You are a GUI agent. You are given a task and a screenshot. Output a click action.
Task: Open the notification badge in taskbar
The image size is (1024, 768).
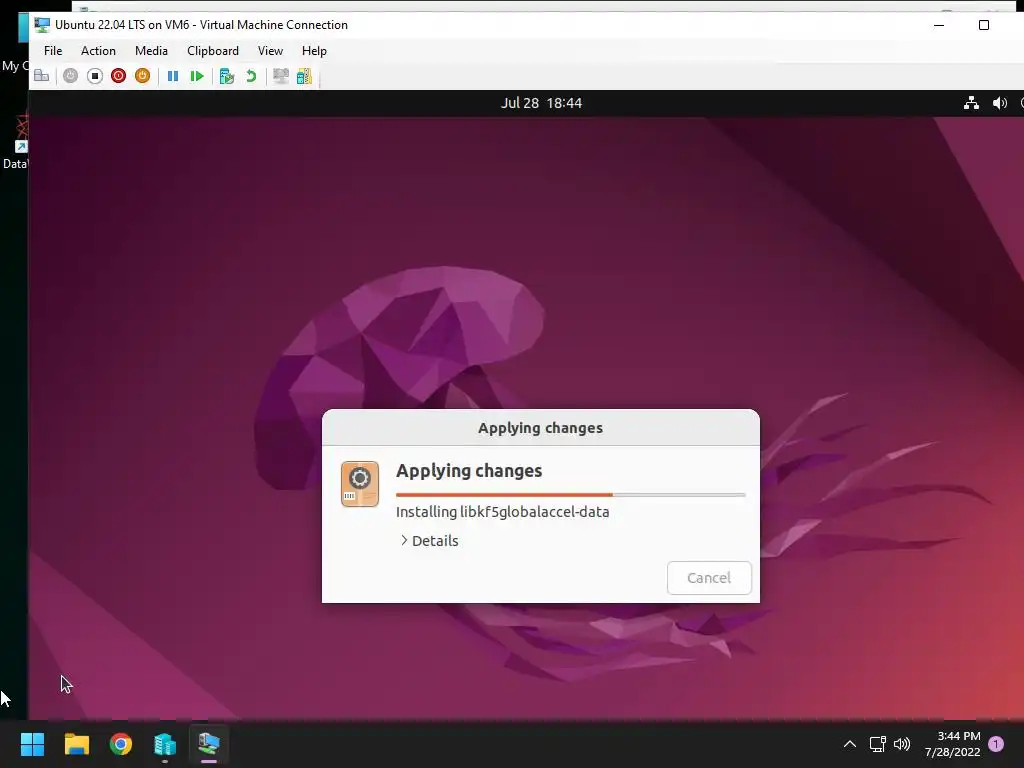[996, 744]
